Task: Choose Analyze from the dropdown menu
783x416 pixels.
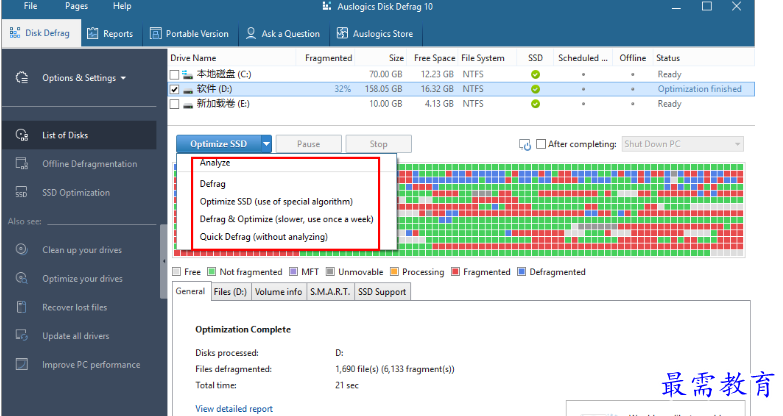Action: point(215,163)
